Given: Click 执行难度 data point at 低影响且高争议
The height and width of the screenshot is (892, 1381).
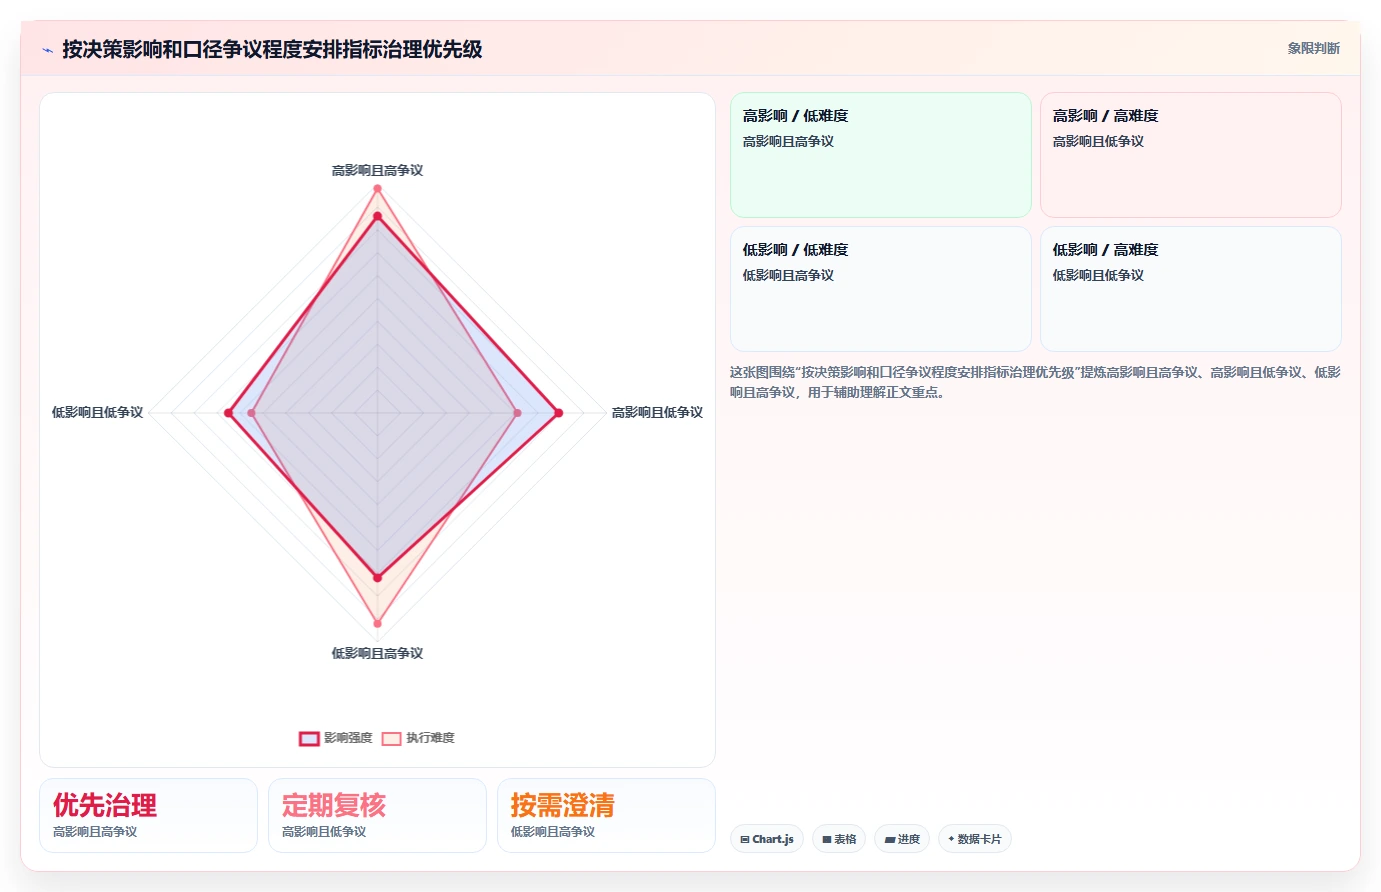Looking at the screenshot, I should [x=377, y=624].
